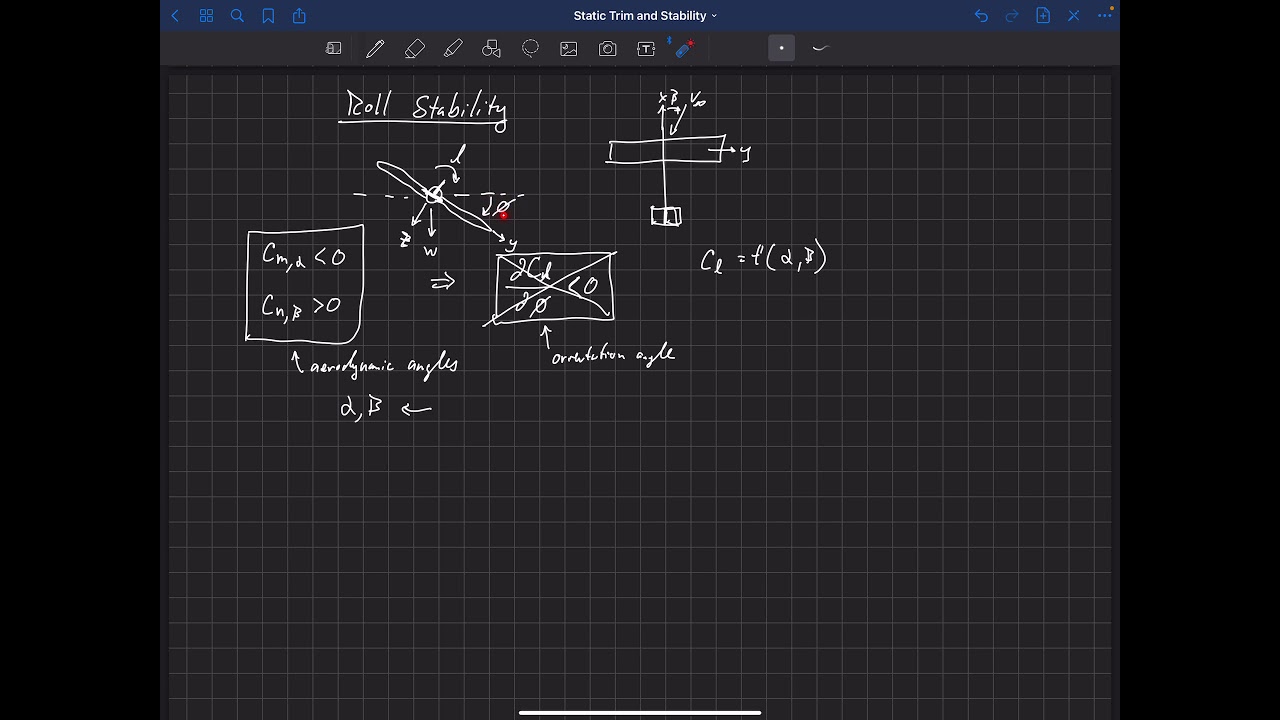Select the Lasso selection tool

click(530, 48)
